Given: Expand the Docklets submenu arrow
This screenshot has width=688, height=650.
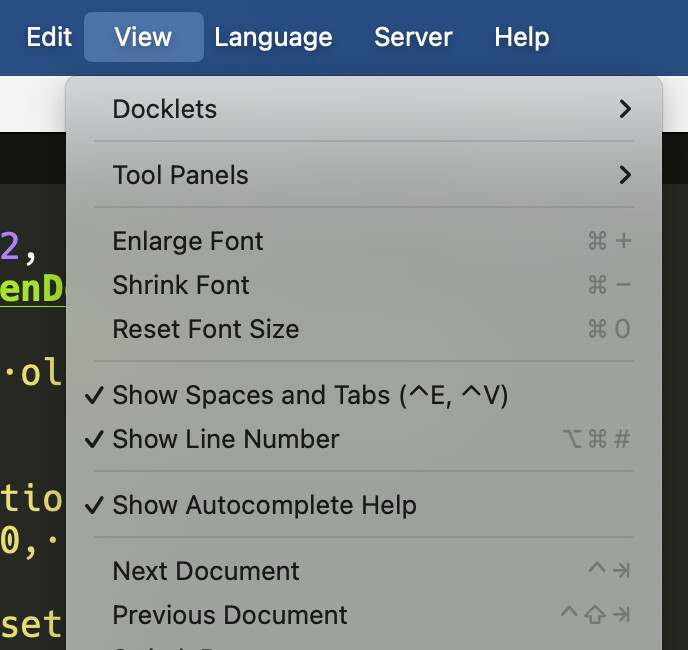Looking at the screenshot, I should [625, 109].
